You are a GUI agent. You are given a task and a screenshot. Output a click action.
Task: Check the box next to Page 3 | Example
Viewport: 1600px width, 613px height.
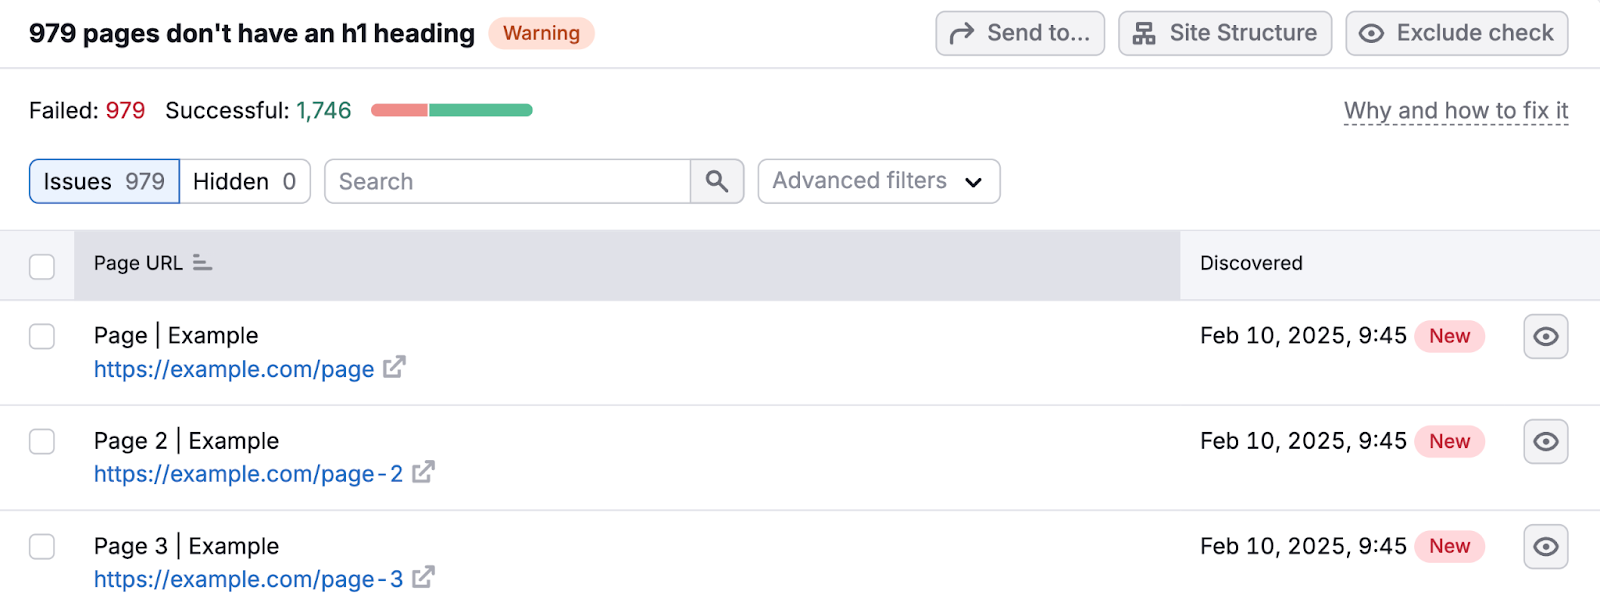click(41, 547)
